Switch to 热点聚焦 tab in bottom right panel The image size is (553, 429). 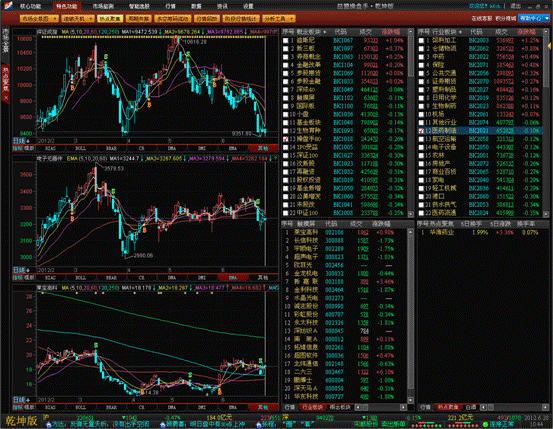[448, 407]
